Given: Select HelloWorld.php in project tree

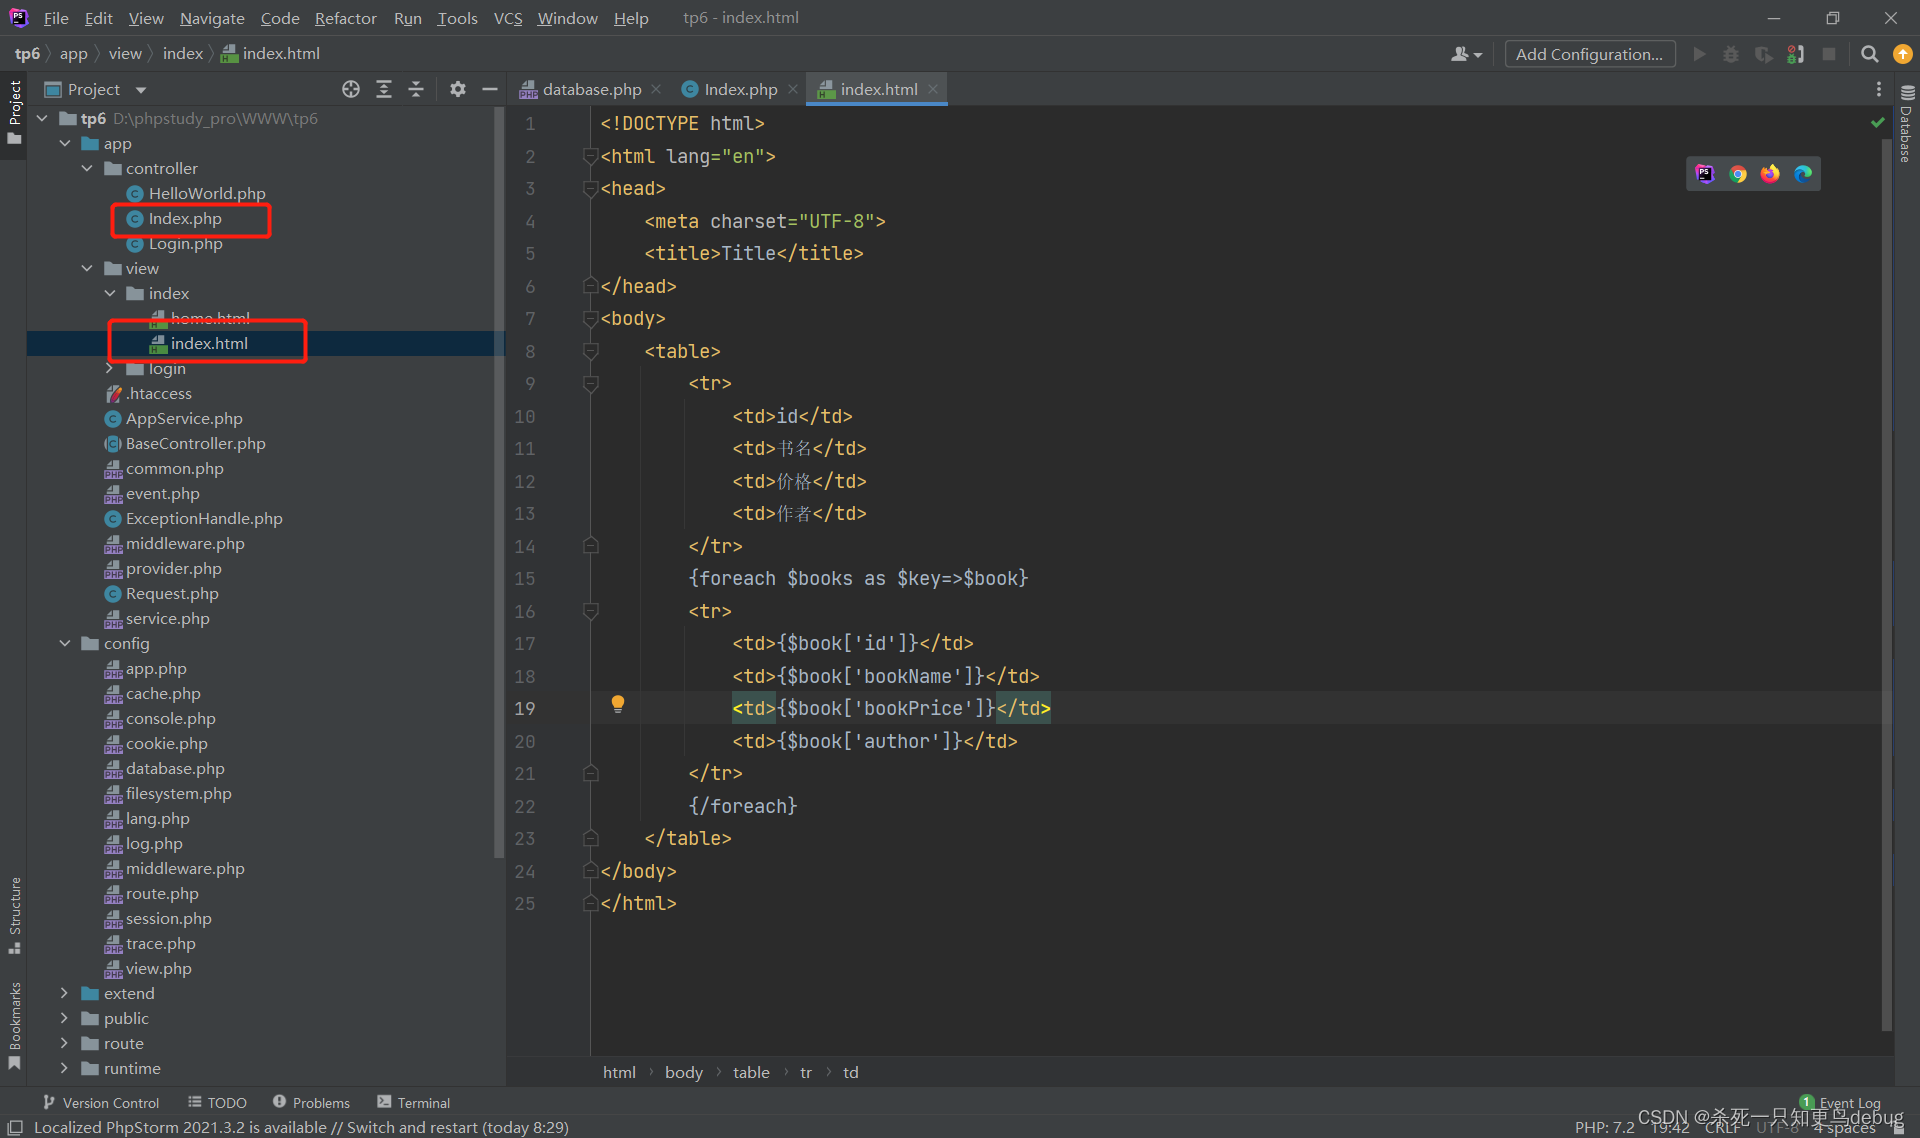Looking at the screenshot, I should (207, 193).
